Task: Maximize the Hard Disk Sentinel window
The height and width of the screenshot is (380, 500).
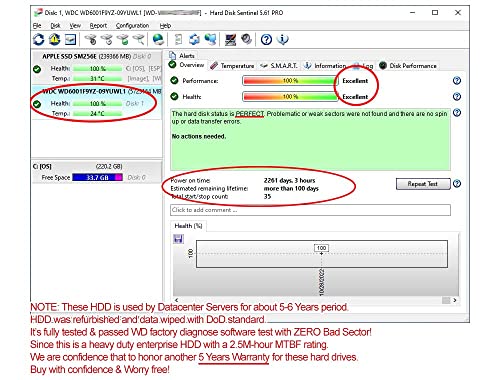Action: click(x=435, y=13)
